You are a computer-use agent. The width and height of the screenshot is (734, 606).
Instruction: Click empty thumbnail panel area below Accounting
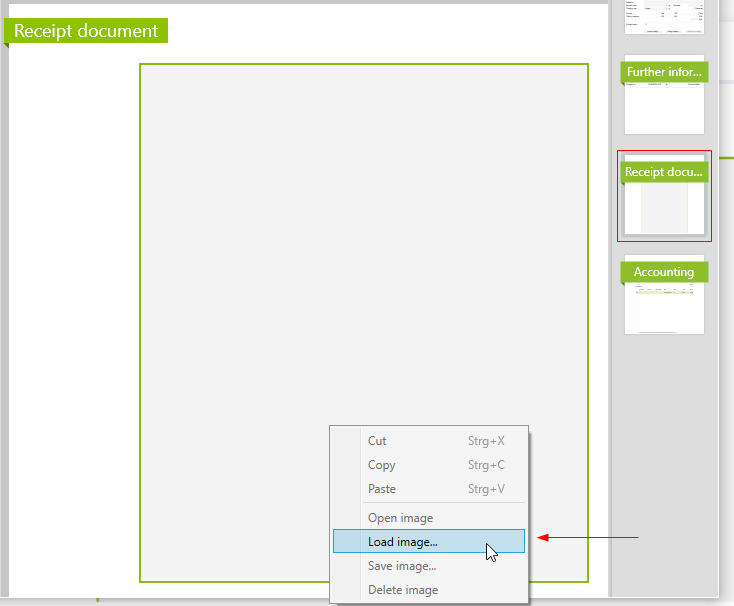tap(664, 450)
